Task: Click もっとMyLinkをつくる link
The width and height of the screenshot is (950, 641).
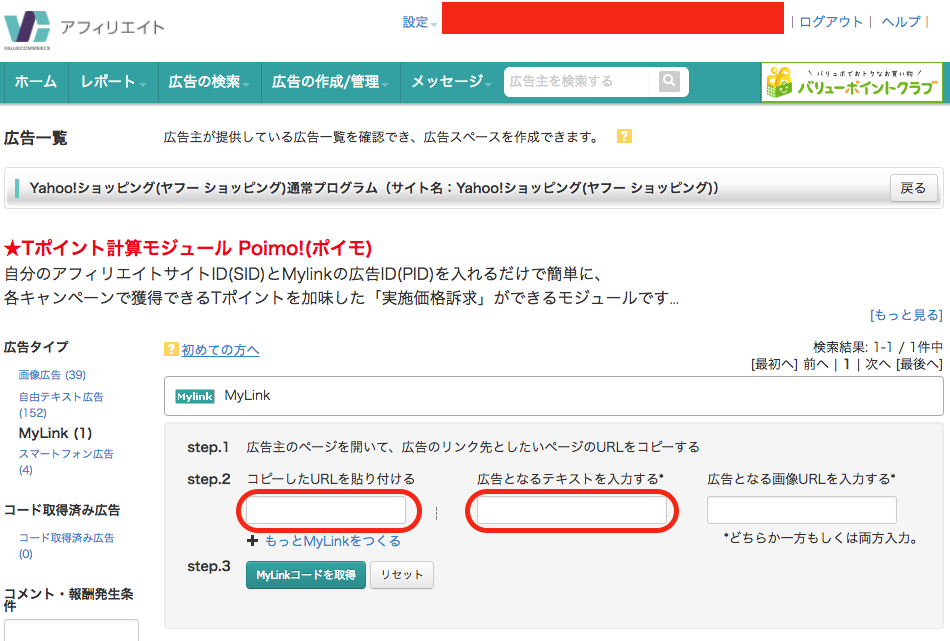Action: pyautogui.click(x=333, y=541)
